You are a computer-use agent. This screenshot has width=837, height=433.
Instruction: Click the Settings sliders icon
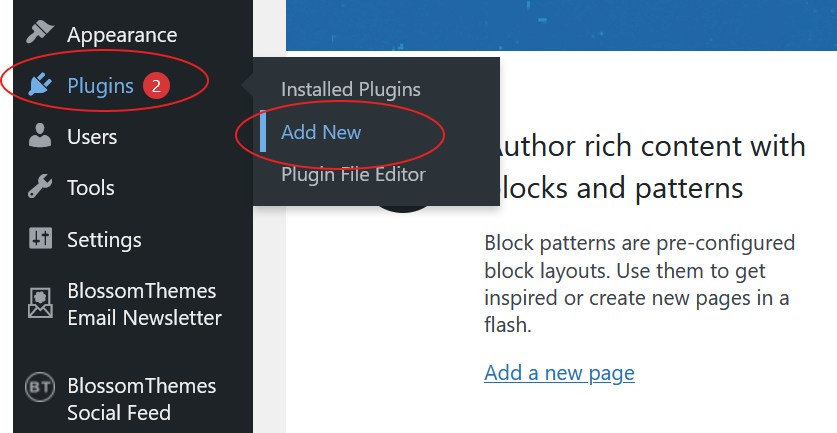(x=41, y=238)
